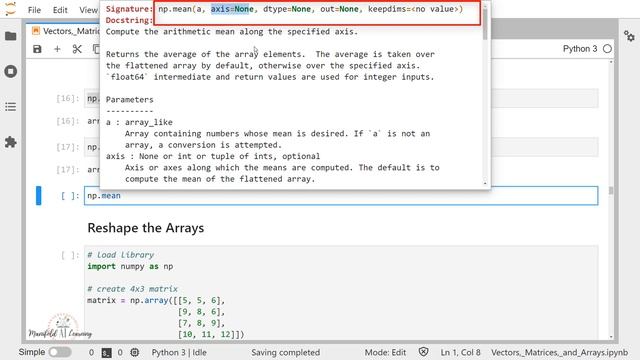Click the [17]: input cell prompt
Image resolution: width=640 pixels, height=360 pixels.
click(x=67, y=147)
